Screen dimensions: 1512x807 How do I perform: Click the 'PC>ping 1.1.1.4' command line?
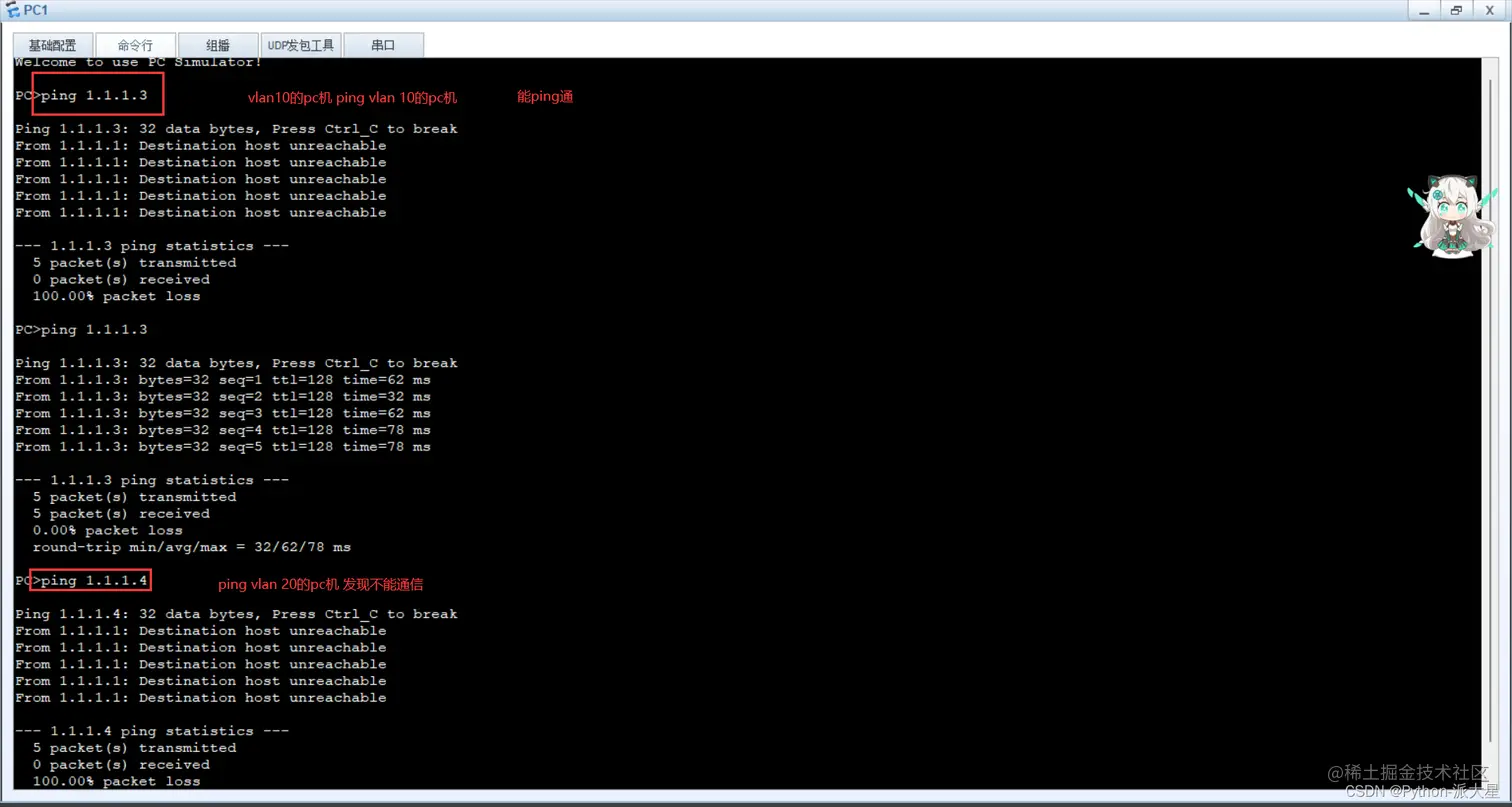pyautogui.click(x=82, y=580)
